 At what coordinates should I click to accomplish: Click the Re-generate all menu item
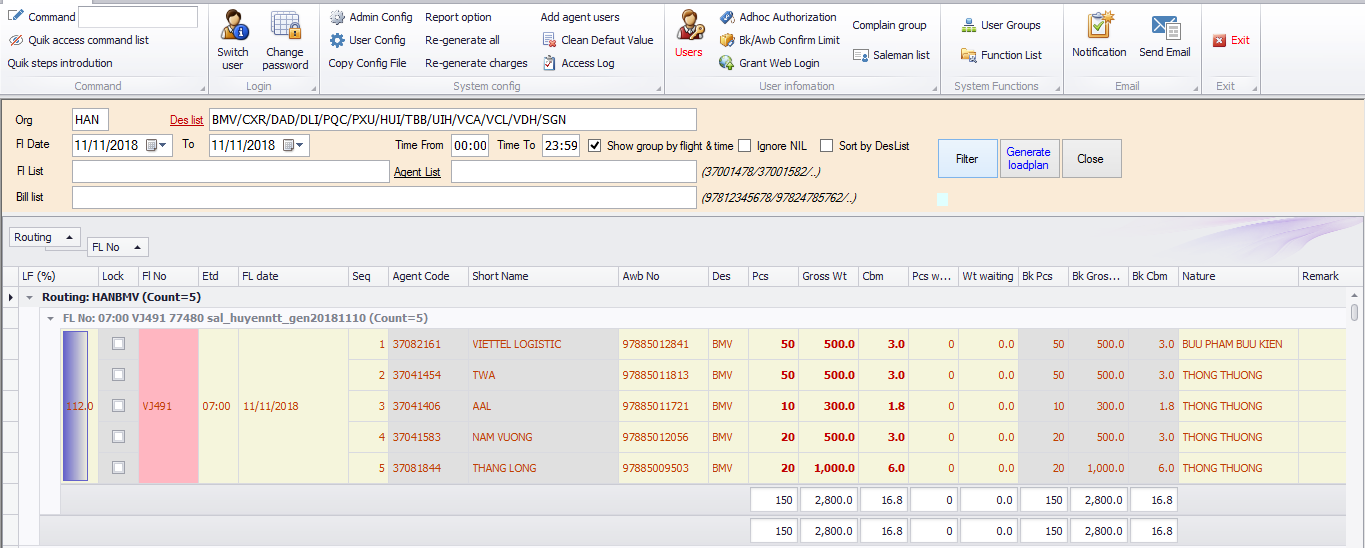click(x=462, y=40)
